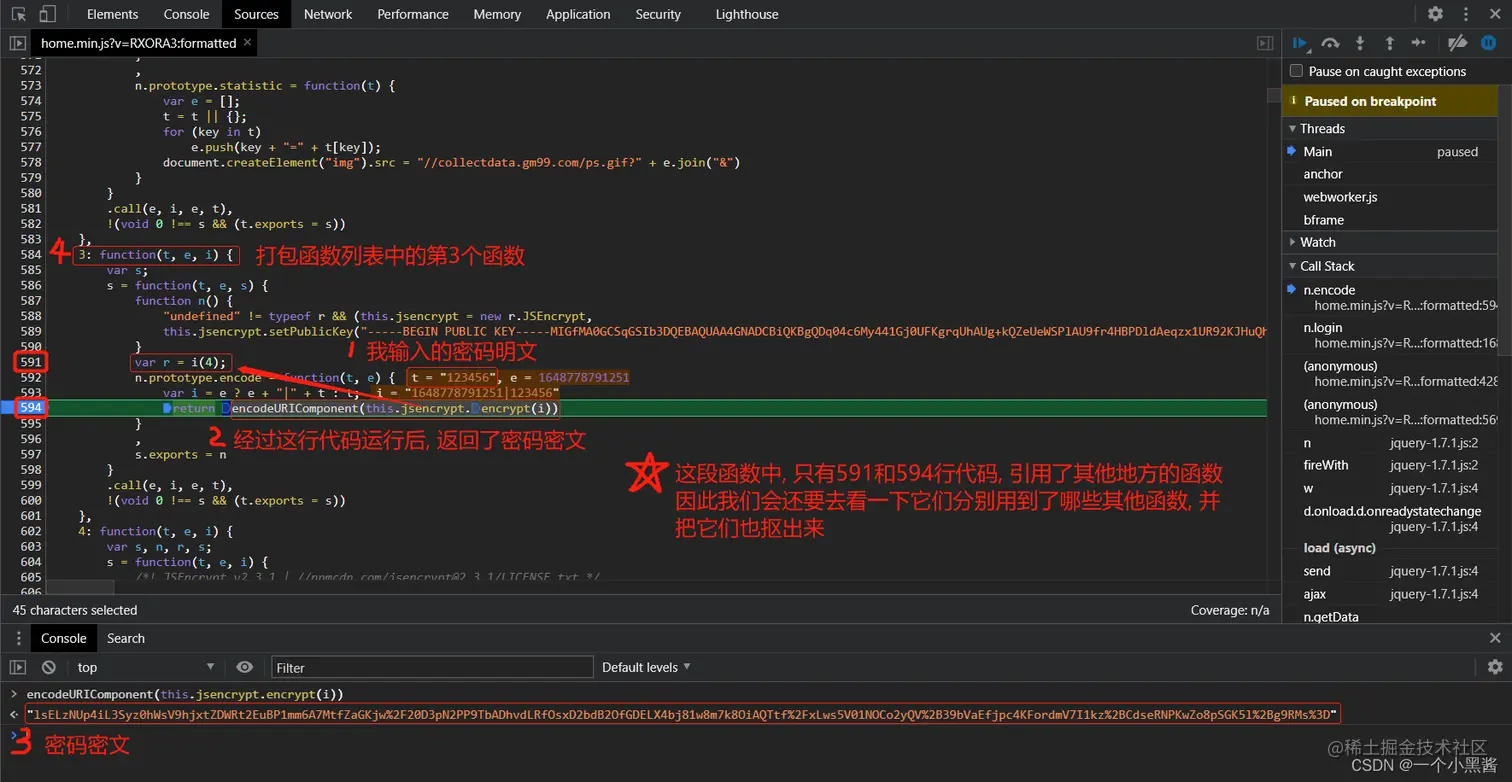This screenshot has width=1512, height=782.
Task: Close the home.min.js formatted file tab
Action: [247, 42]
